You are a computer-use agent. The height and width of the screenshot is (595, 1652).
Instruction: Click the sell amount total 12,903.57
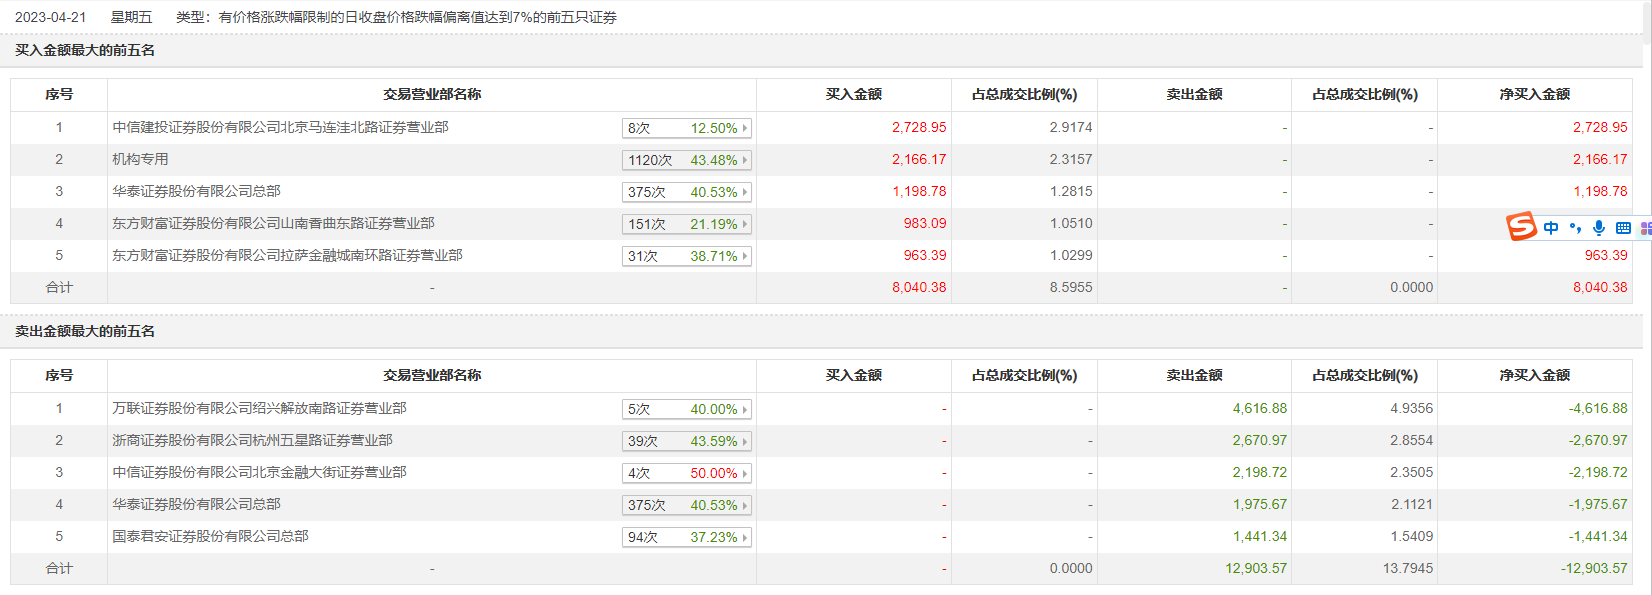(x=1256, y=568)
